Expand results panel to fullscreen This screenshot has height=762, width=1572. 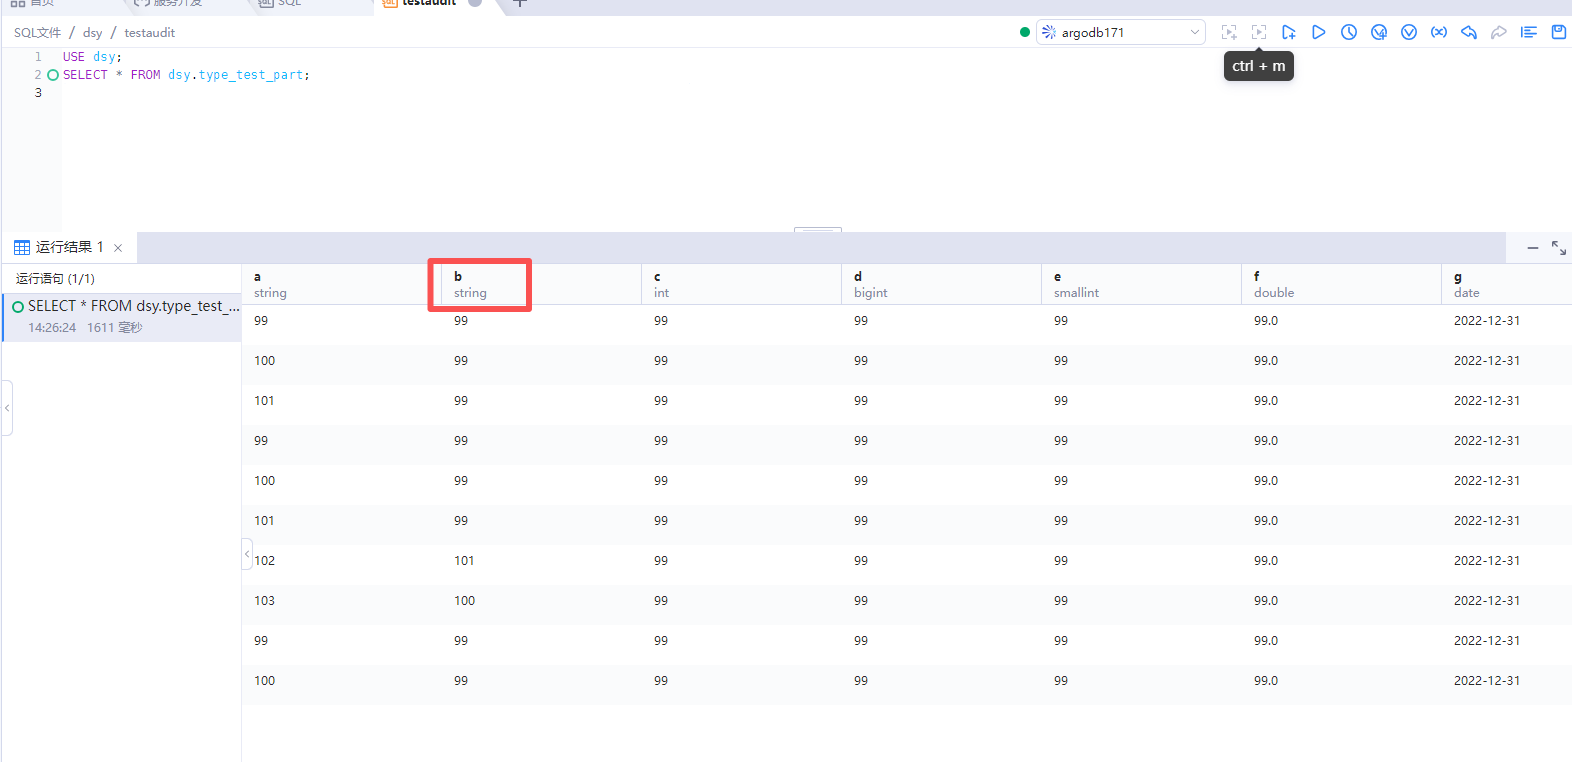1558,247
